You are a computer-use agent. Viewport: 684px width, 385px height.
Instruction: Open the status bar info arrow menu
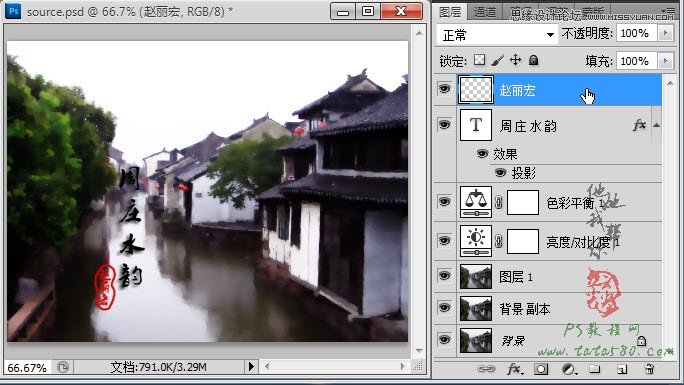251,367
